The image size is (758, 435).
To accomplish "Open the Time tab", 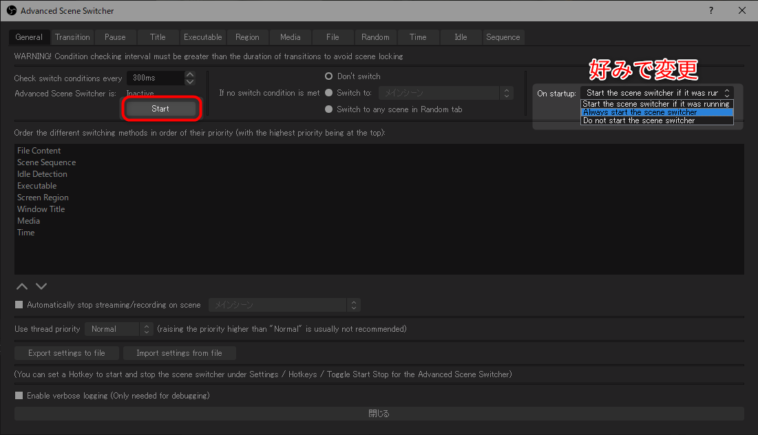I will pyautogui.click(x=418, y=37).
